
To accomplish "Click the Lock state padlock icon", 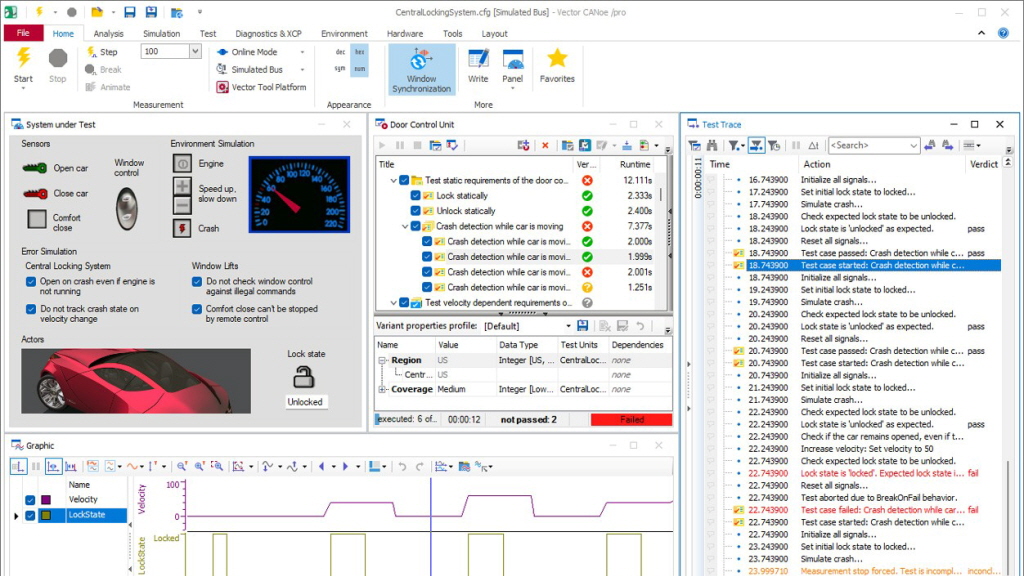I will tap(304, 376).
